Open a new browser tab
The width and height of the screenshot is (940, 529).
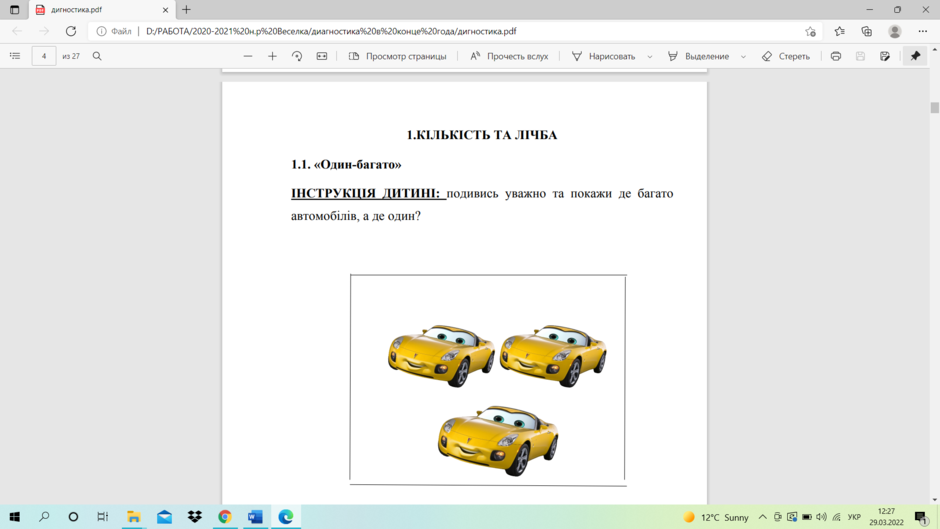pos(186,10)
